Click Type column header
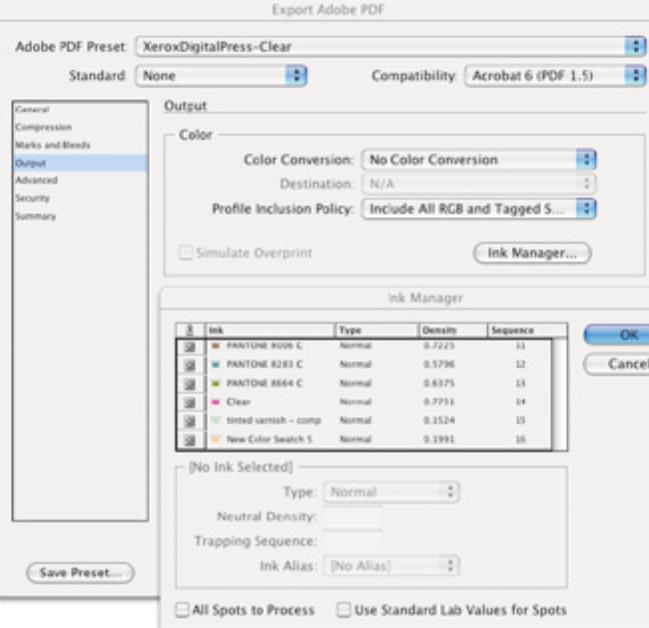 point(376,330)
